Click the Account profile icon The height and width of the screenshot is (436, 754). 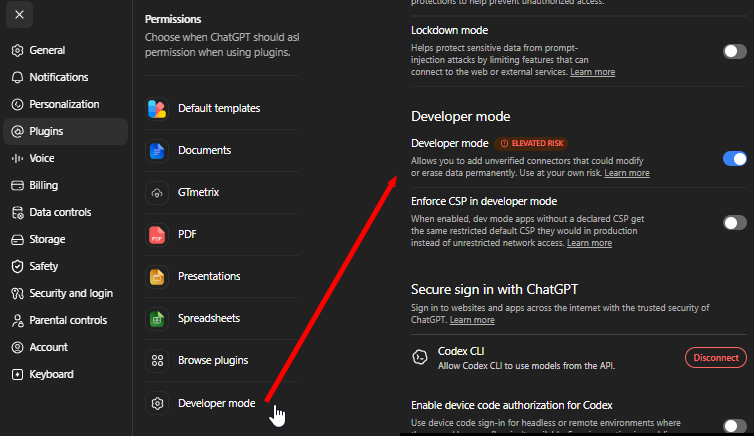pos(17,347)
